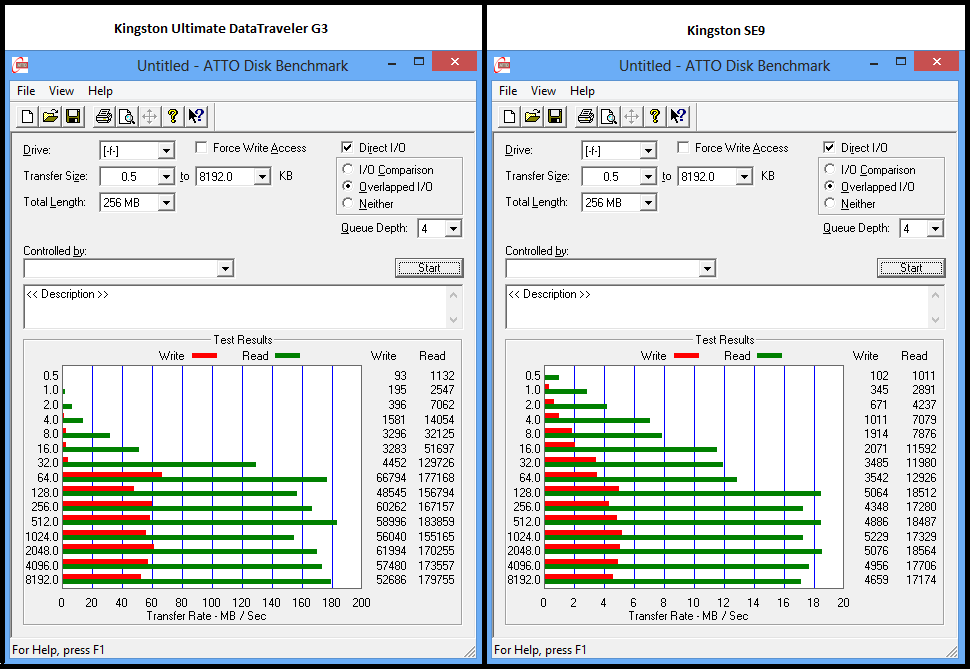
Task: Open Drive dropdown in Kingston SE9 window
Action: pyautogui.click(x=648, y=150)
